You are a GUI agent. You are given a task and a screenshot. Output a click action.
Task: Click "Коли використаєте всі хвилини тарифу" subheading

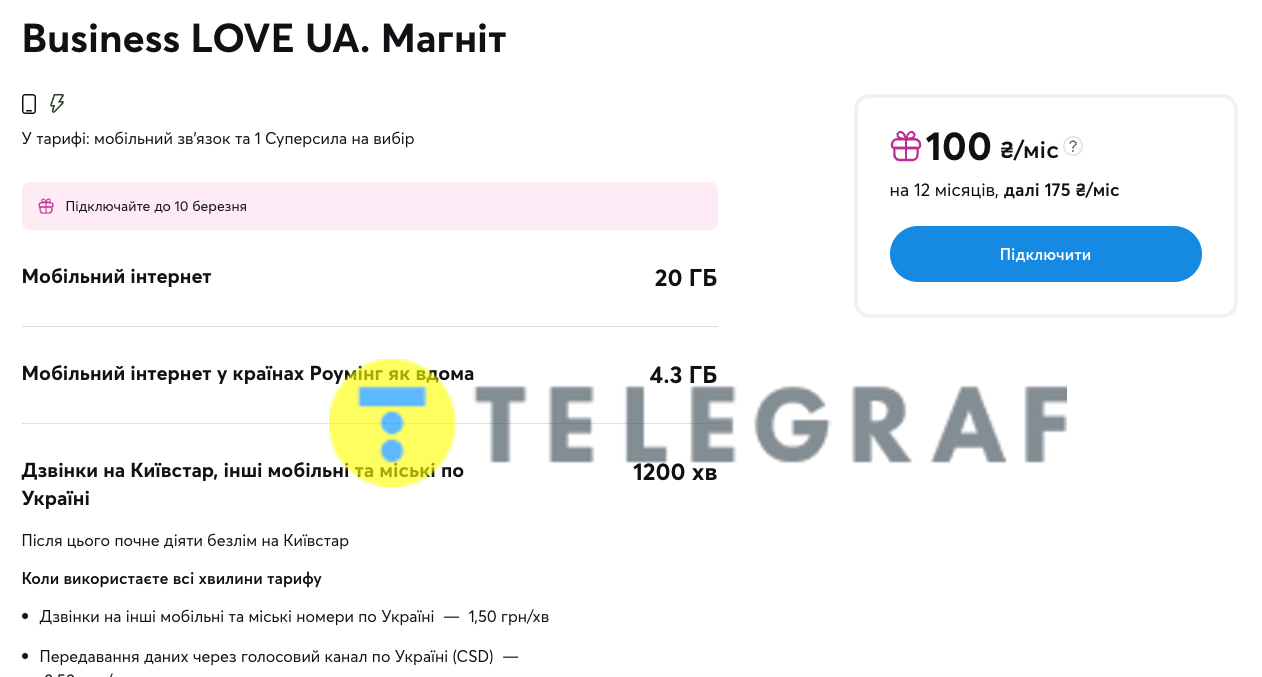(171, 579)
